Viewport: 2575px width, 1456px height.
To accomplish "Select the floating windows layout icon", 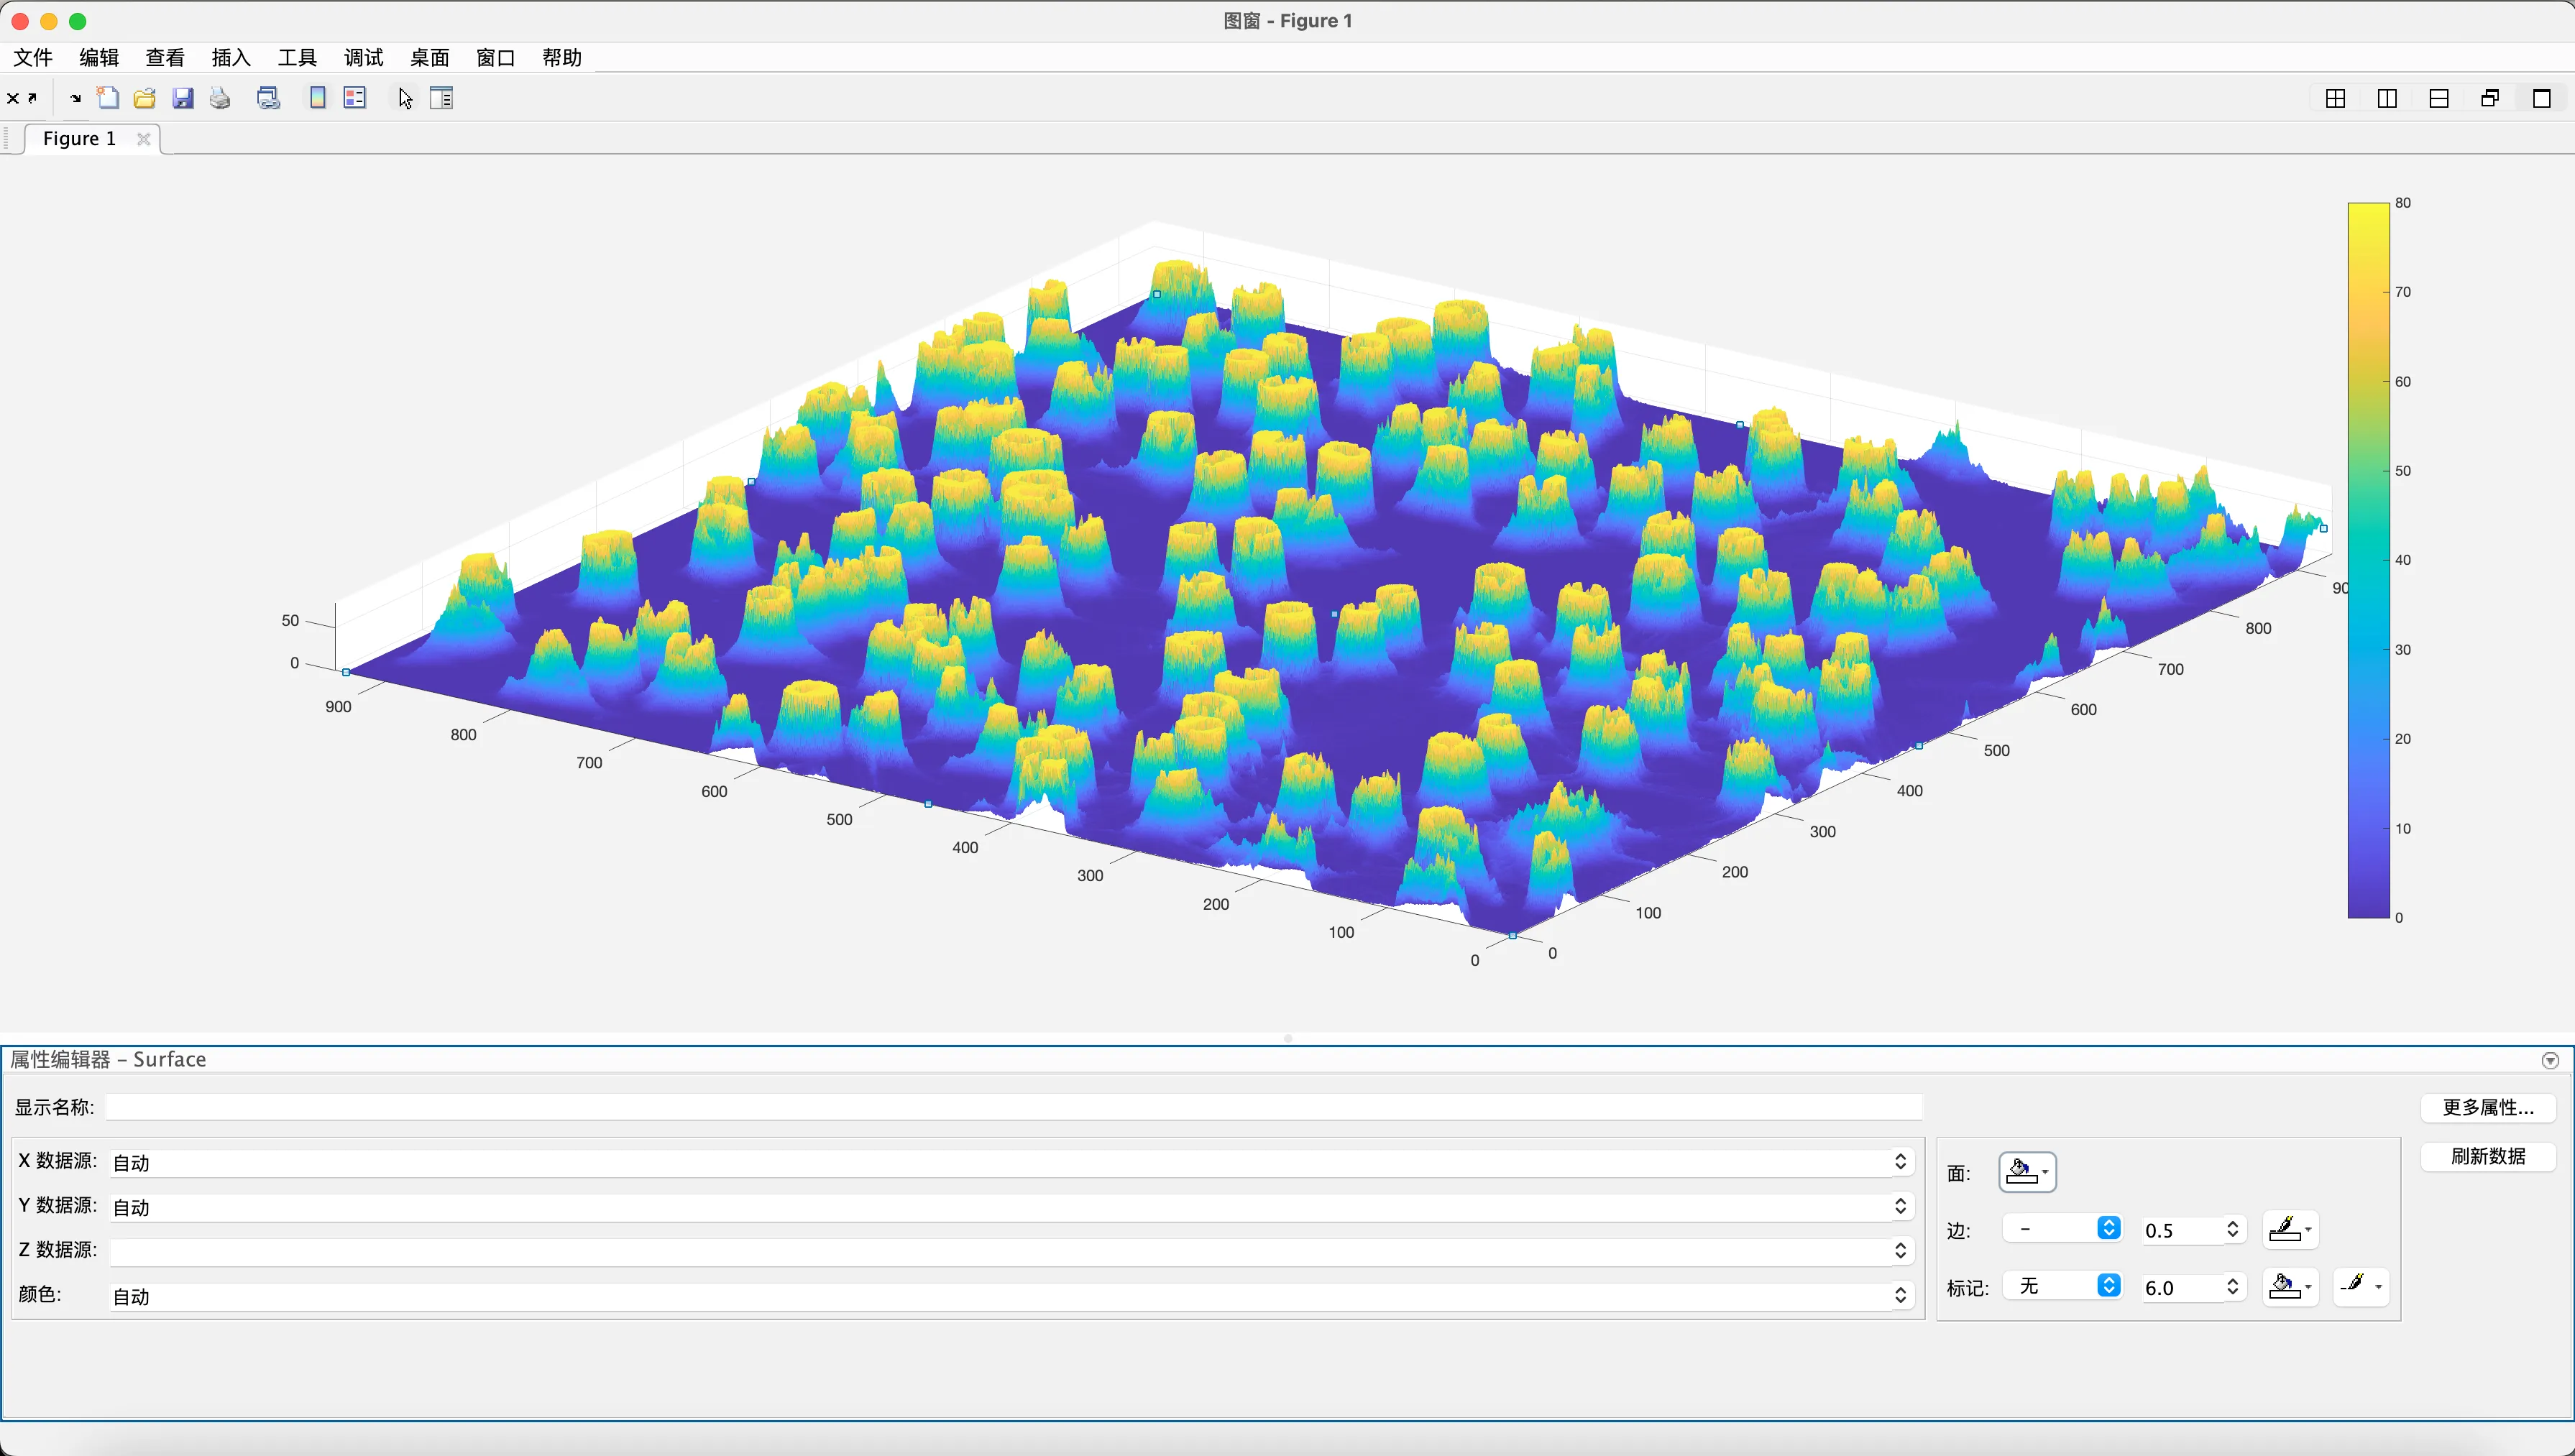I will (x=2490, y=98).
